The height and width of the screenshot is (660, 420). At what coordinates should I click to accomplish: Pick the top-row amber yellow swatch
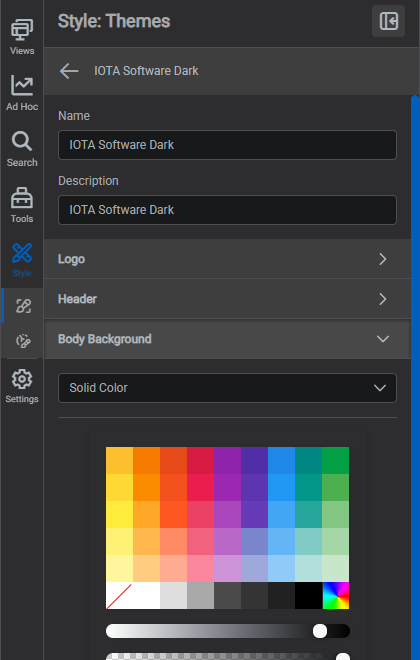119,460
